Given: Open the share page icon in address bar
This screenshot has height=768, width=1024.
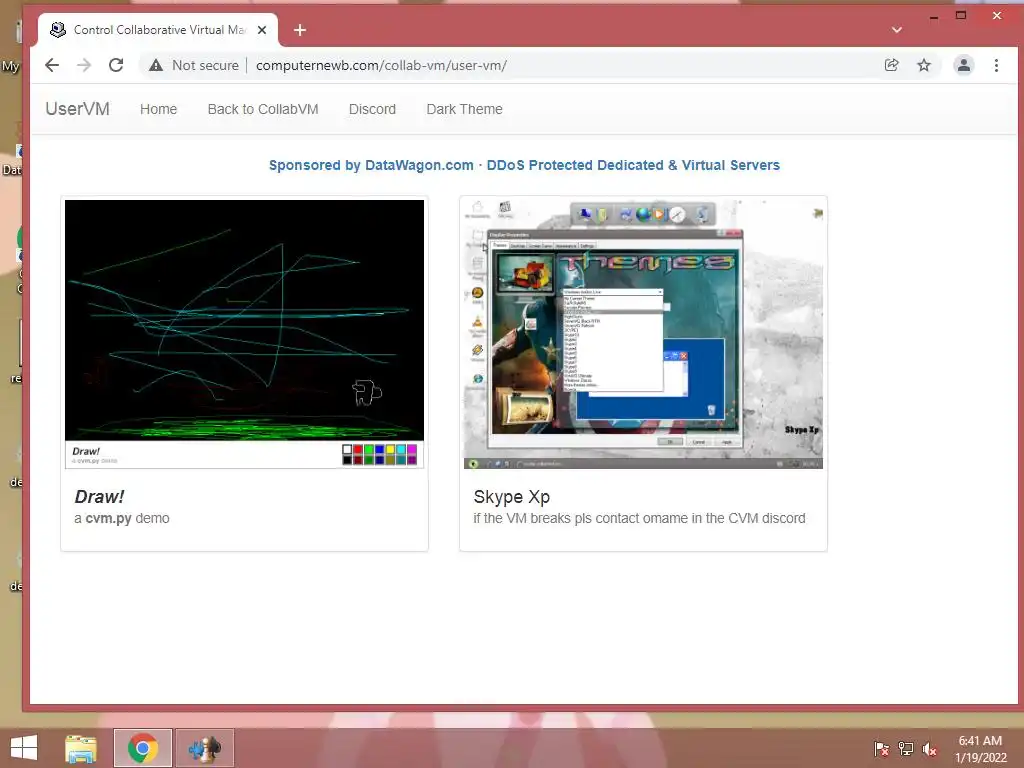Looking at the screenshot, I should (x=891, y=65).
